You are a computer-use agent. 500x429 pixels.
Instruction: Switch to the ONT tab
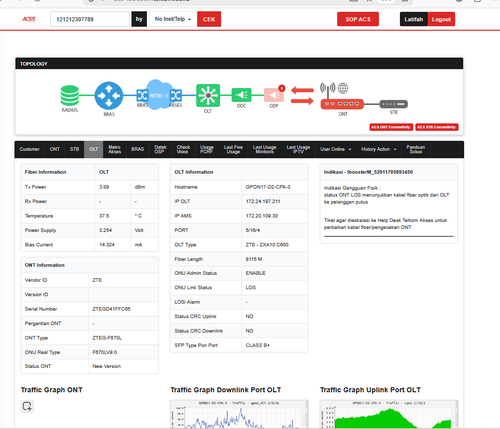(x=55, y=149)
